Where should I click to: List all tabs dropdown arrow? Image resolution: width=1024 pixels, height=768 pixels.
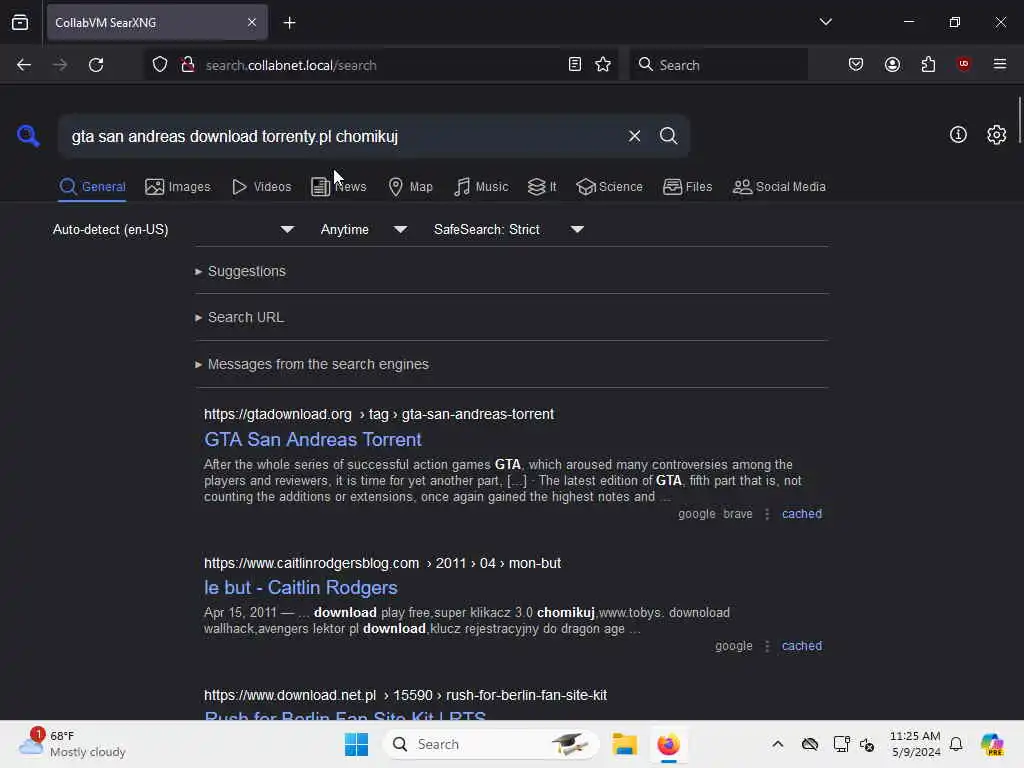point(825,22)
